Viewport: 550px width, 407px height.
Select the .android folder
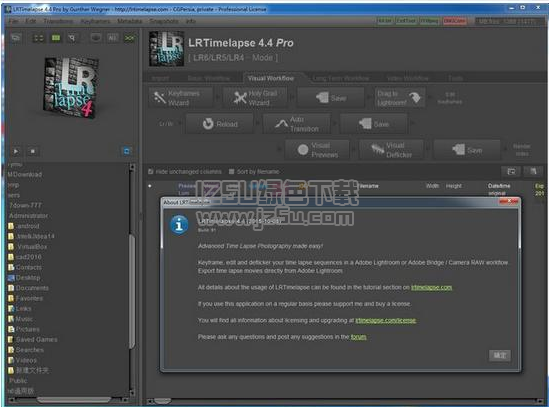point(24,226)
